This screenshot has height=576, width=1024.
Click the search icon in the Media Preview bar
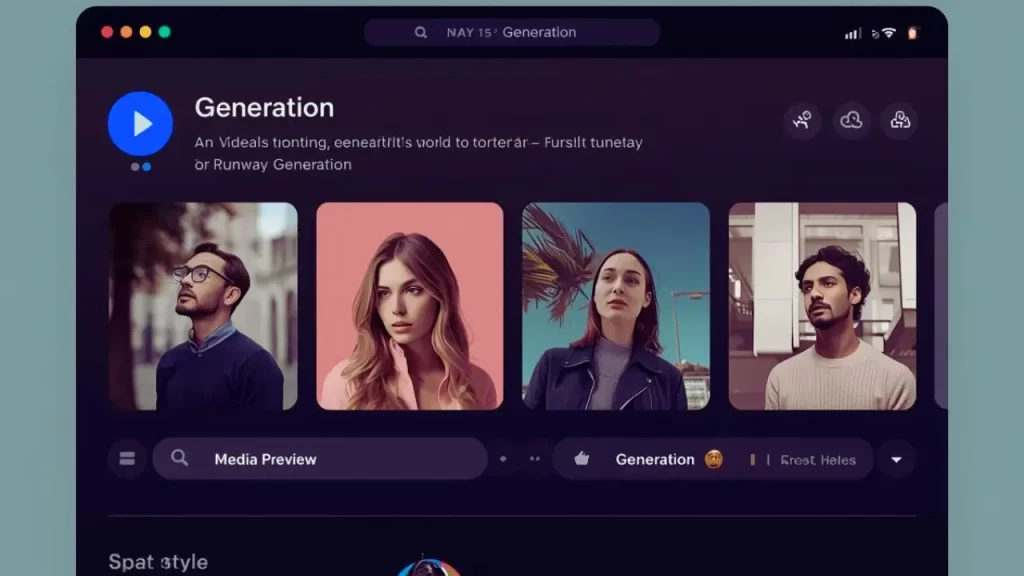click(180, 458)
